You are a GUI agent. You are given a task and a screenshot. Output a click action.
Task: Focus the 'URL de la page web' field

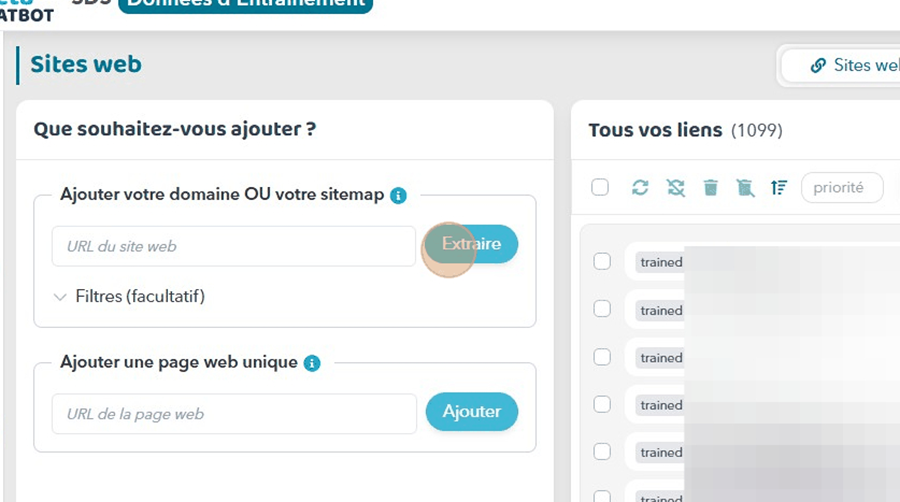[x=234, y=413]
